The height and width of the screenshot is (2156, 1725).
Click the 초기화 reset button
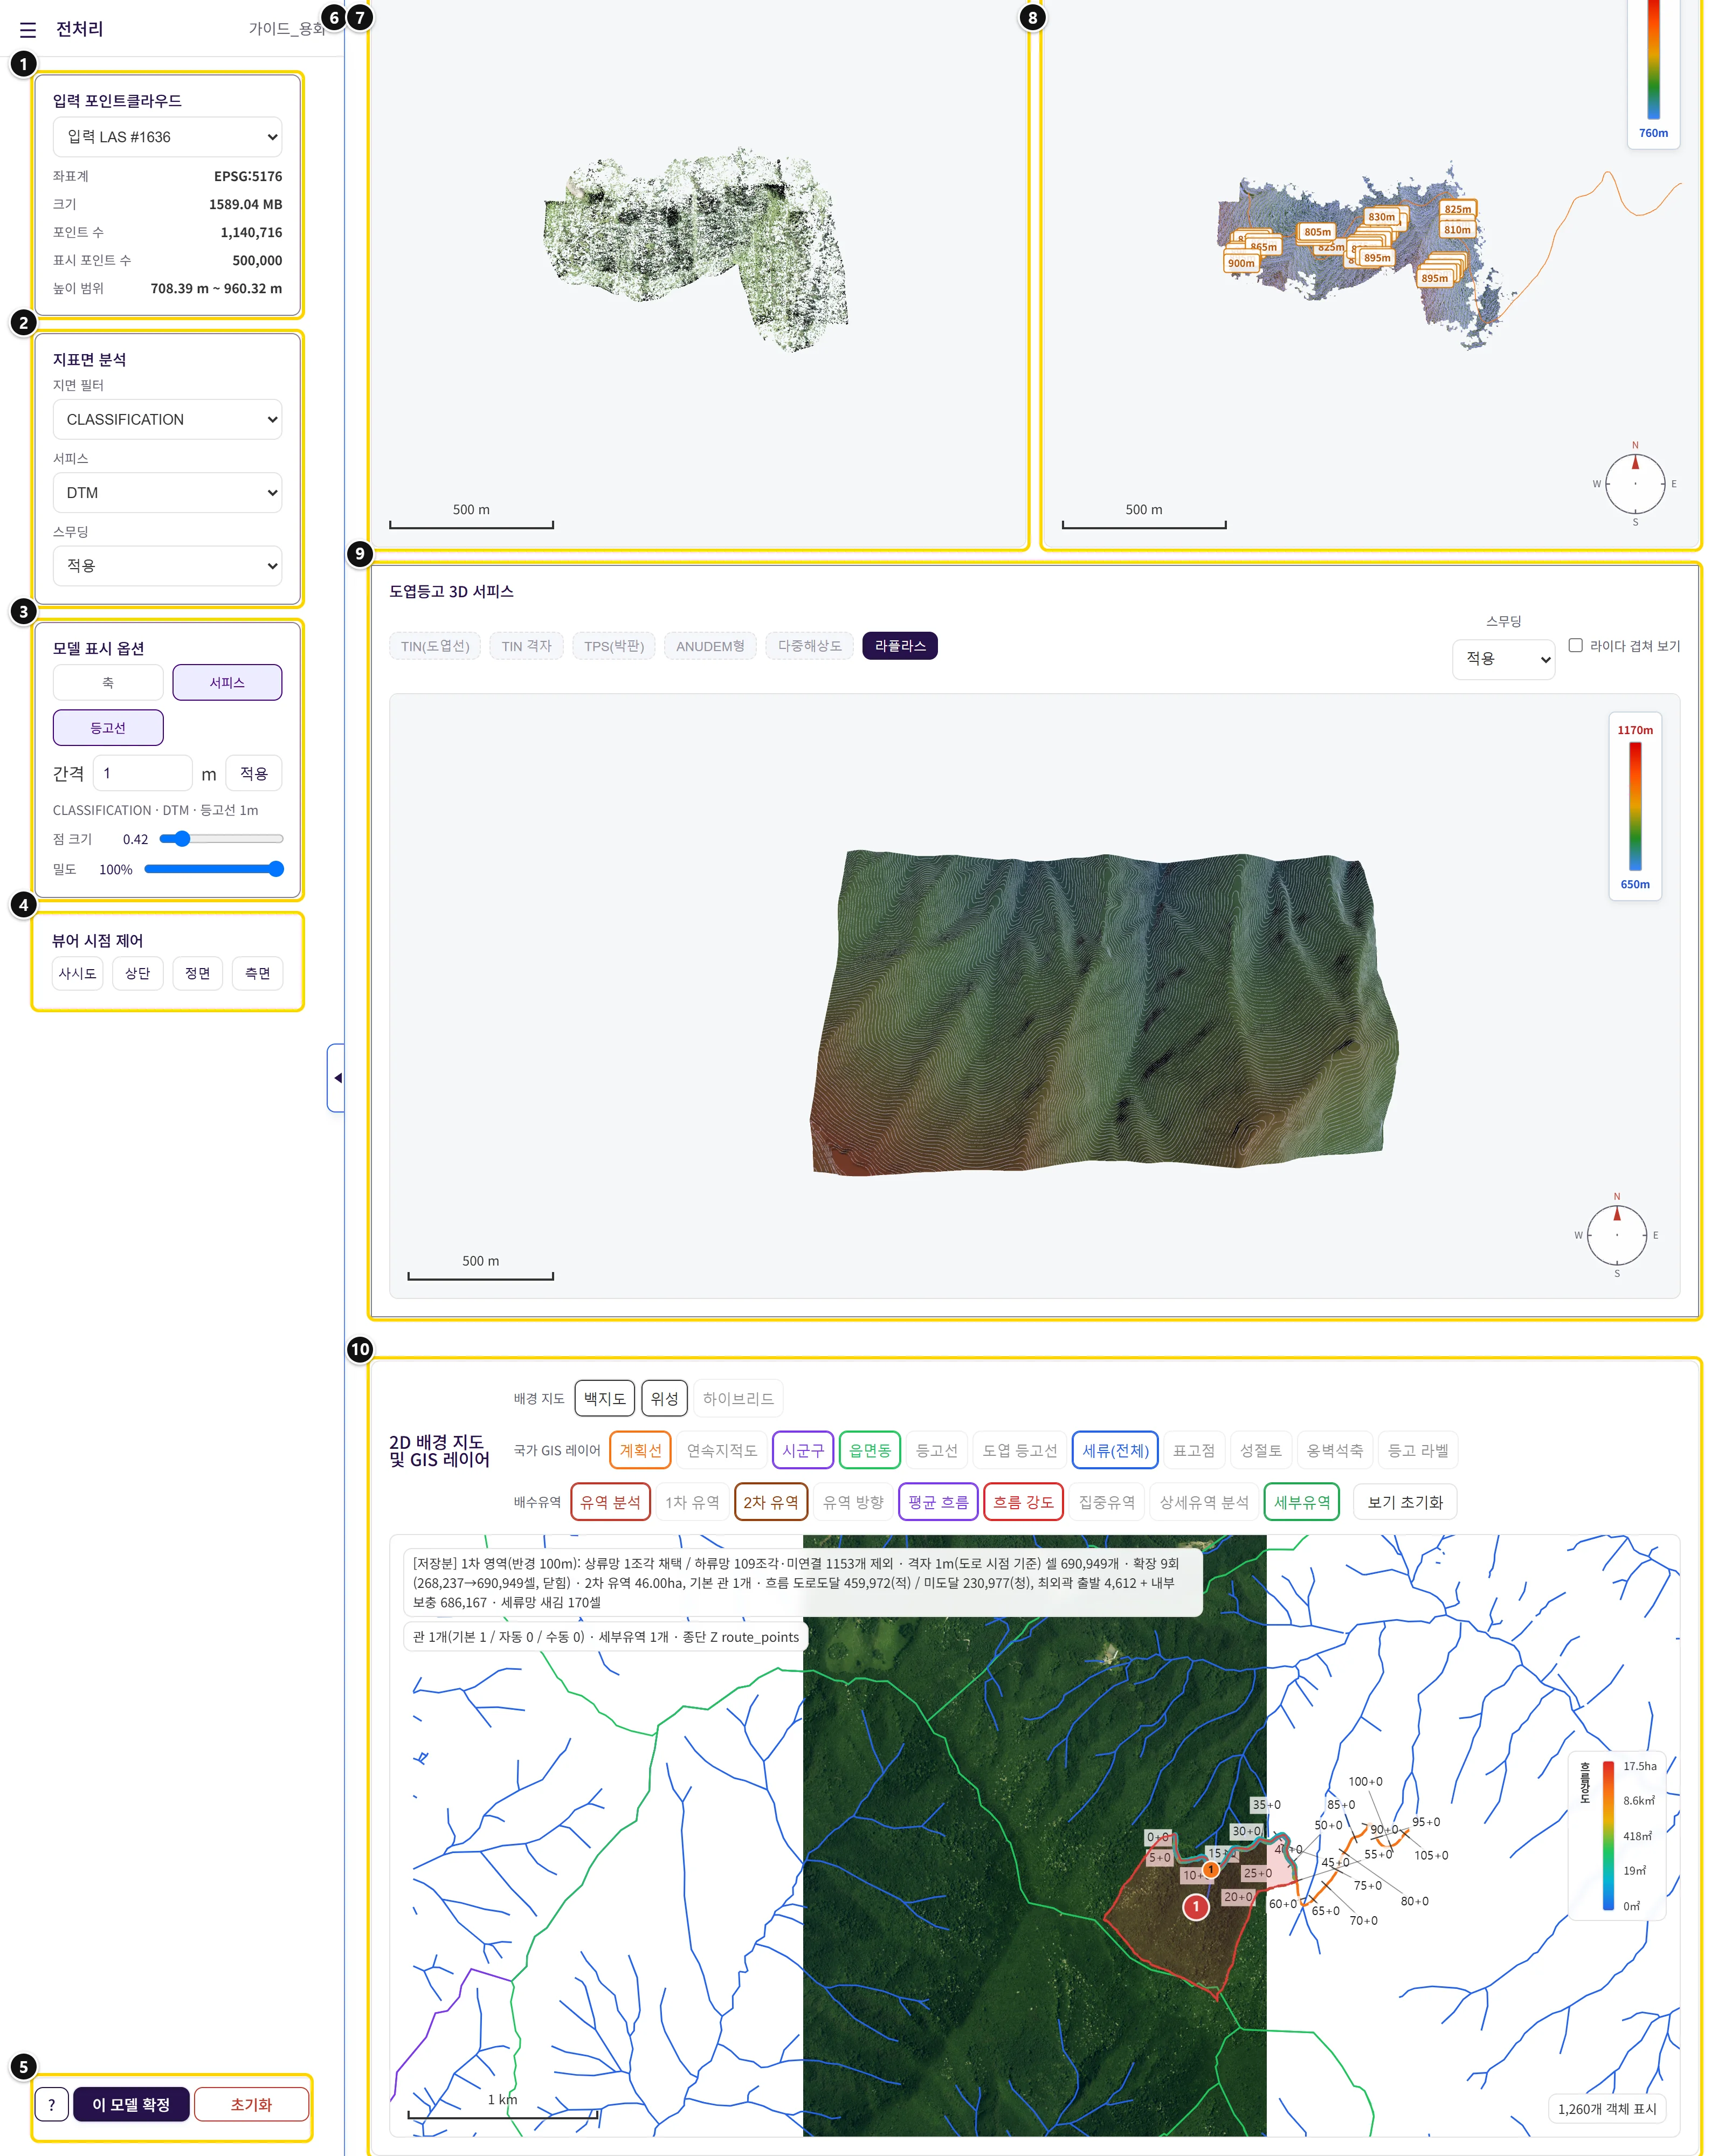[251, 2104]
